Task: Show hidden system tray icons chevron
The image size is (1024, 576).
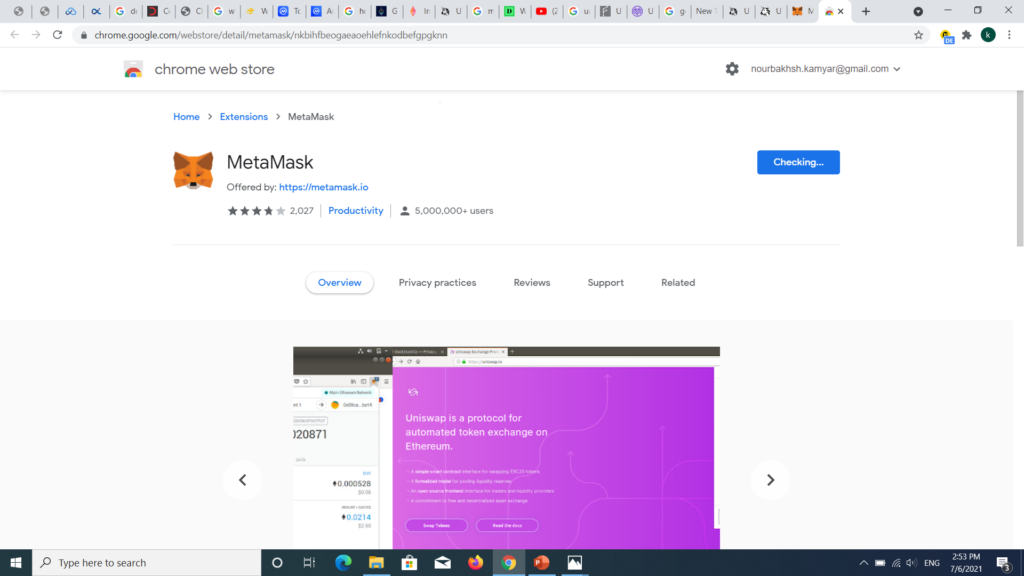Action: [863, 563]
